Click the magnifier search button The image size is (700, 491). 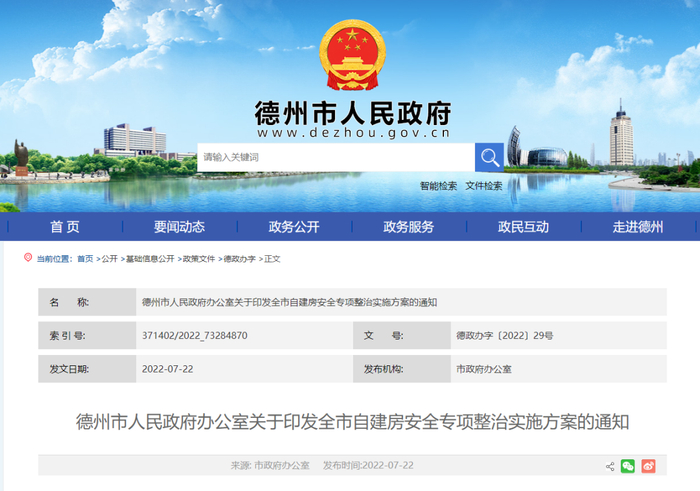489,157
